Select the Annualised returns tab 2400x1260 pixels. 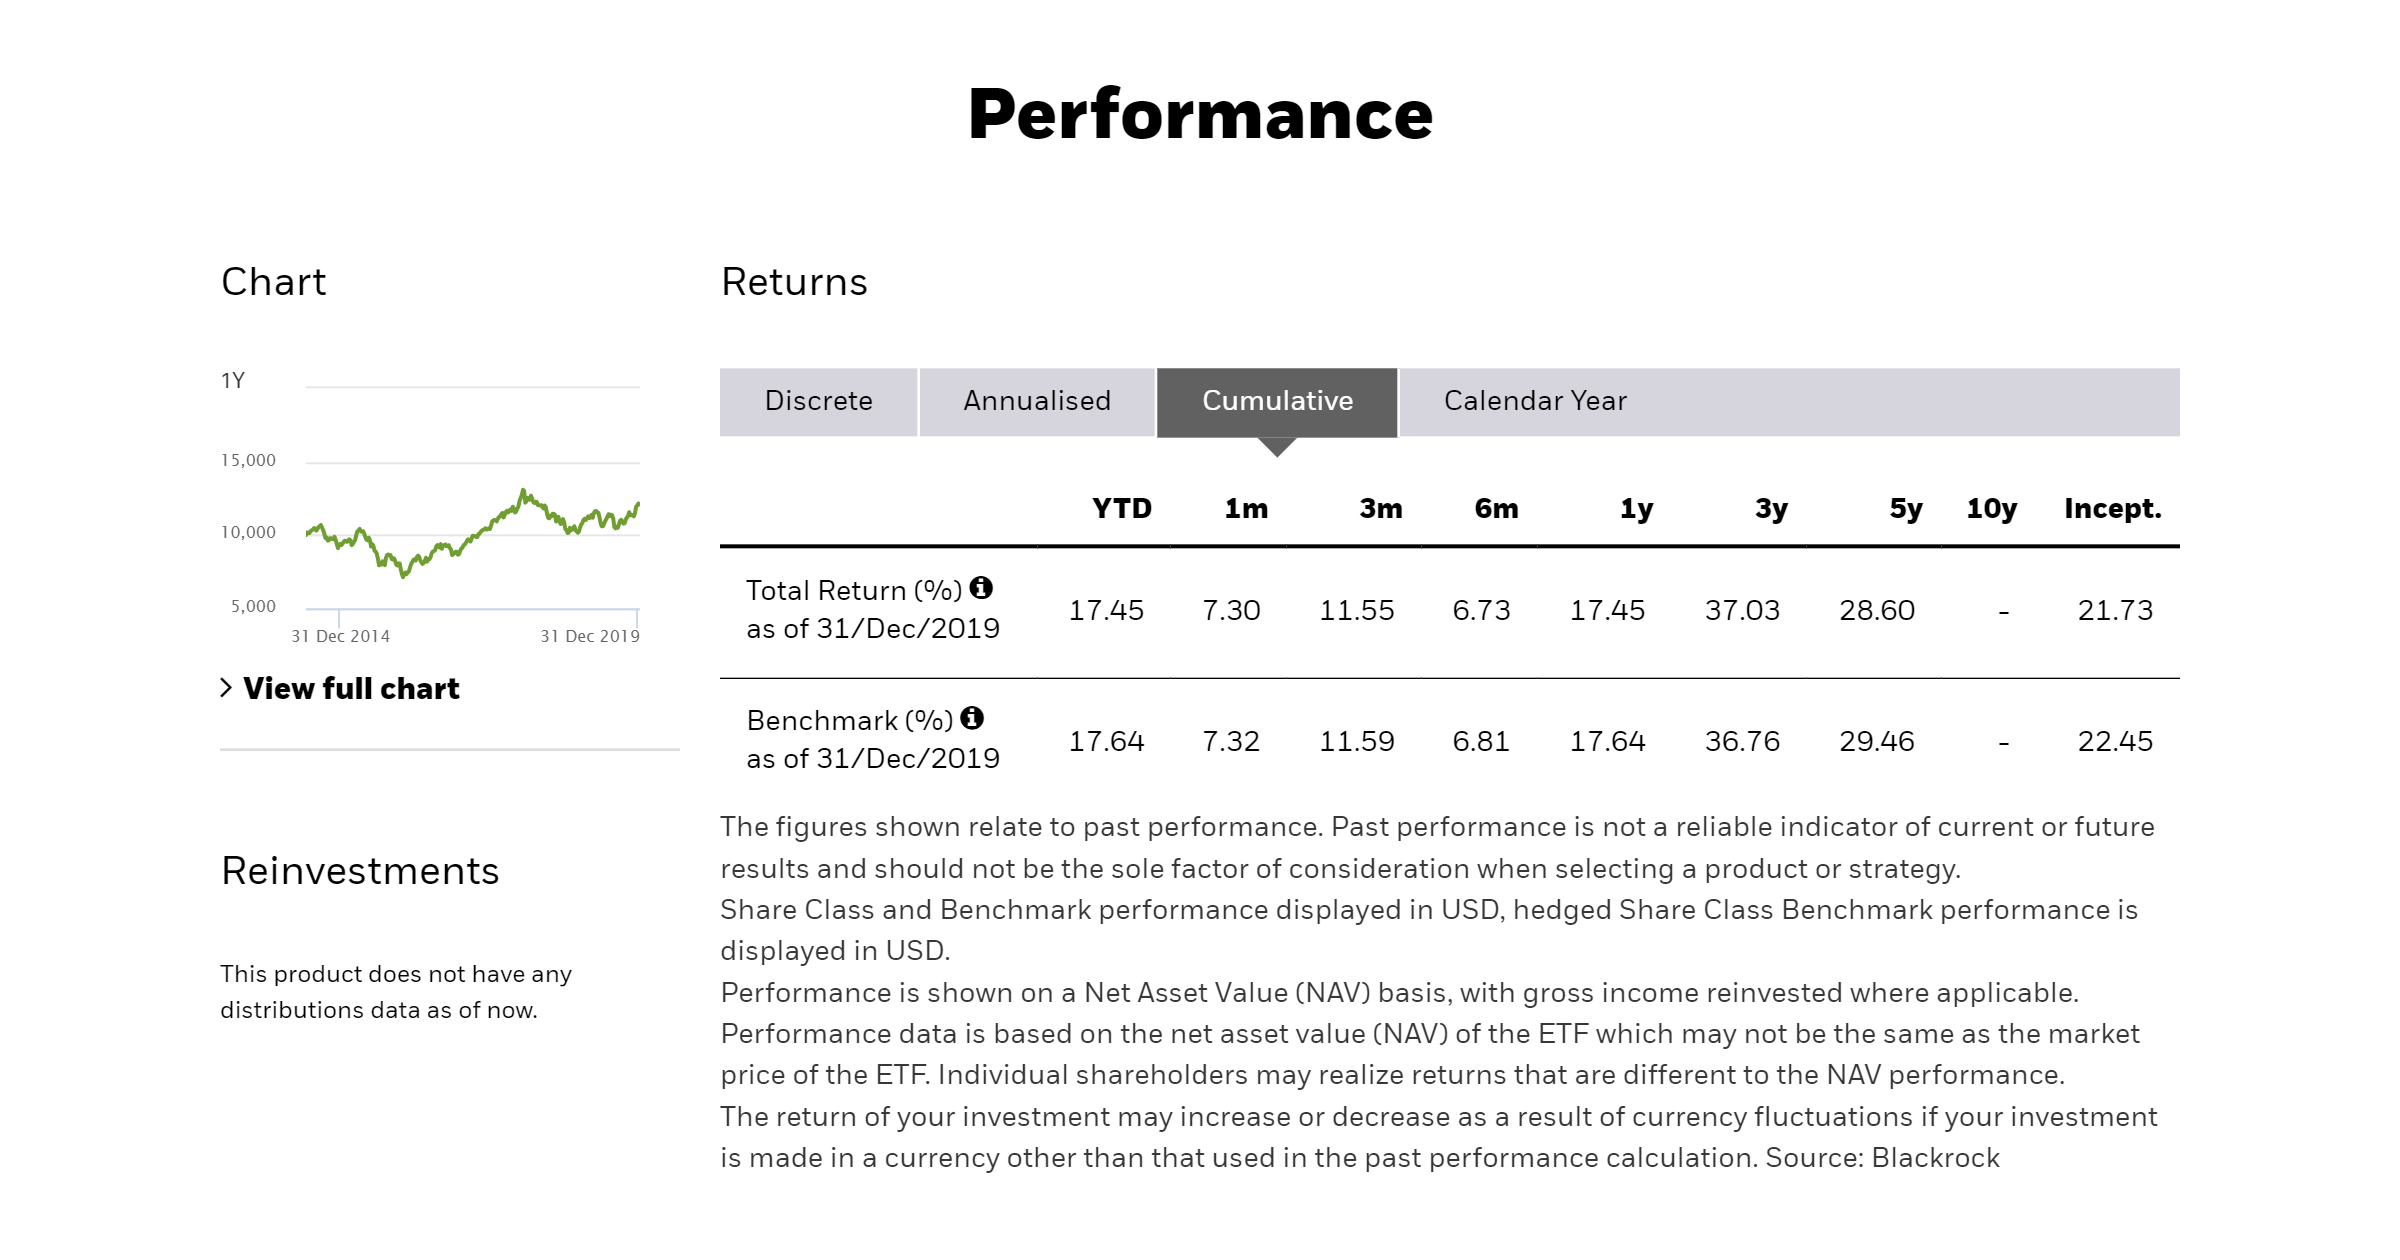[x=1038, y=400]
